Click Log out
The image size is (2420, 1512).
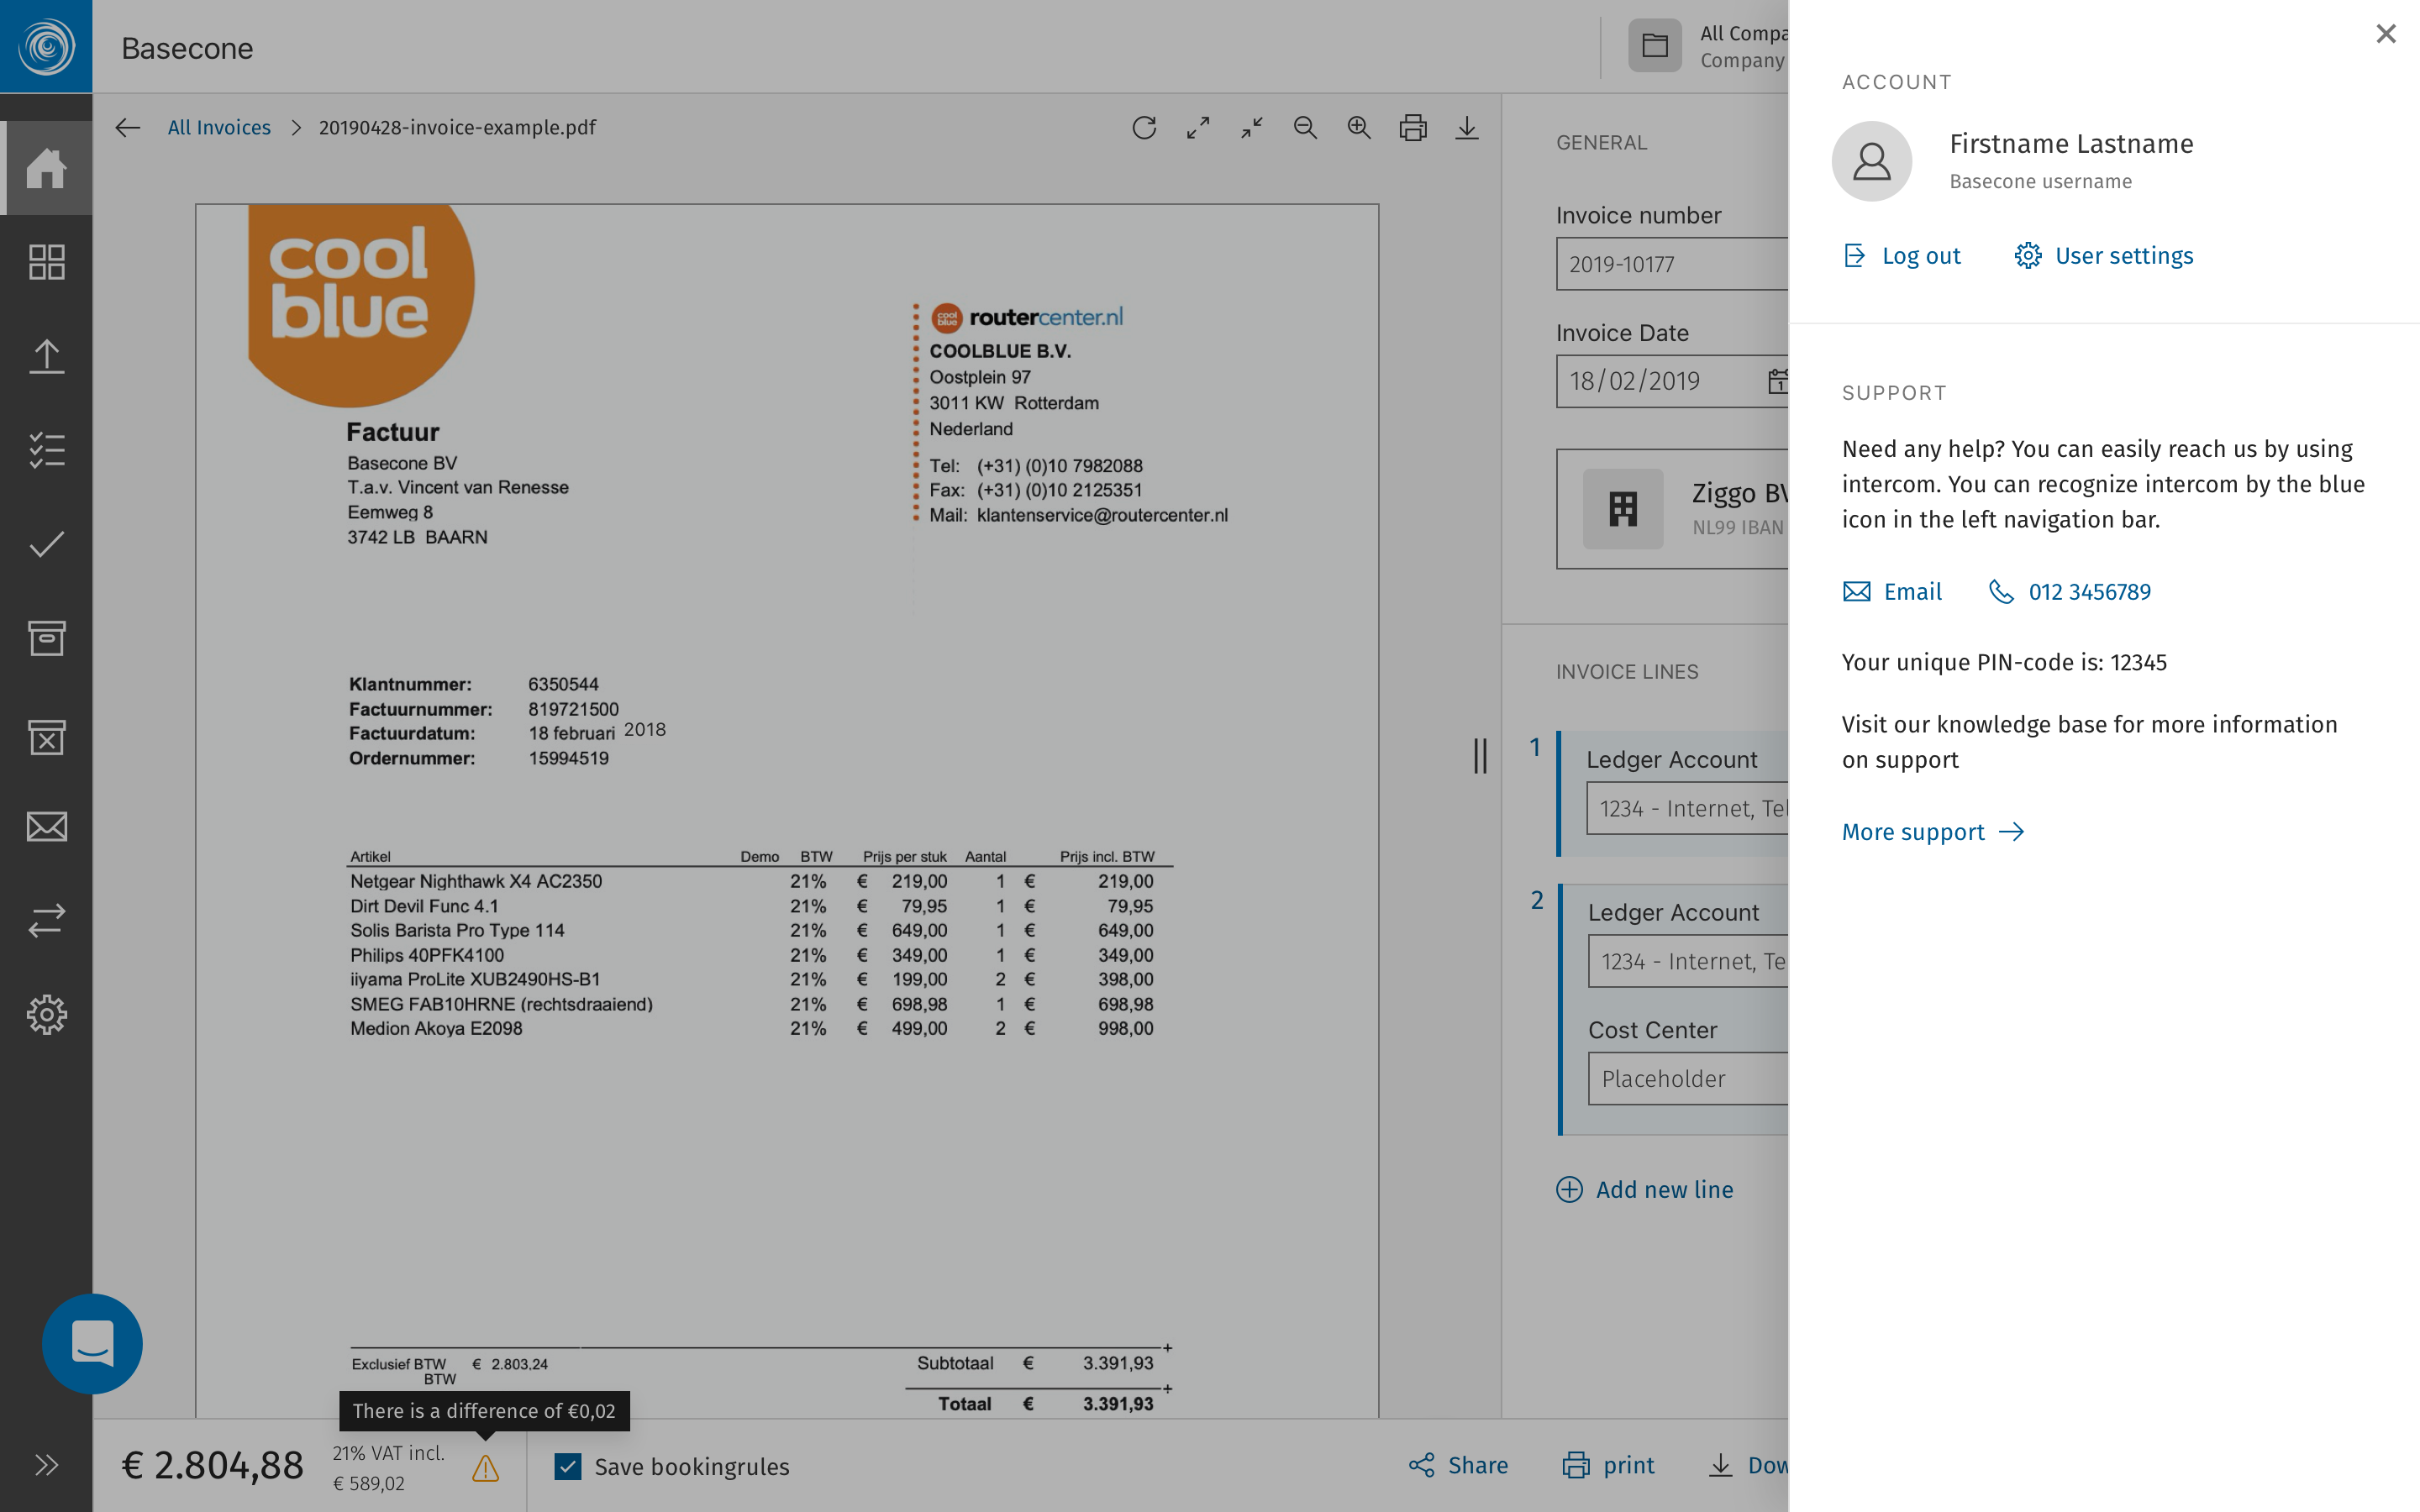coord(1902,256)
